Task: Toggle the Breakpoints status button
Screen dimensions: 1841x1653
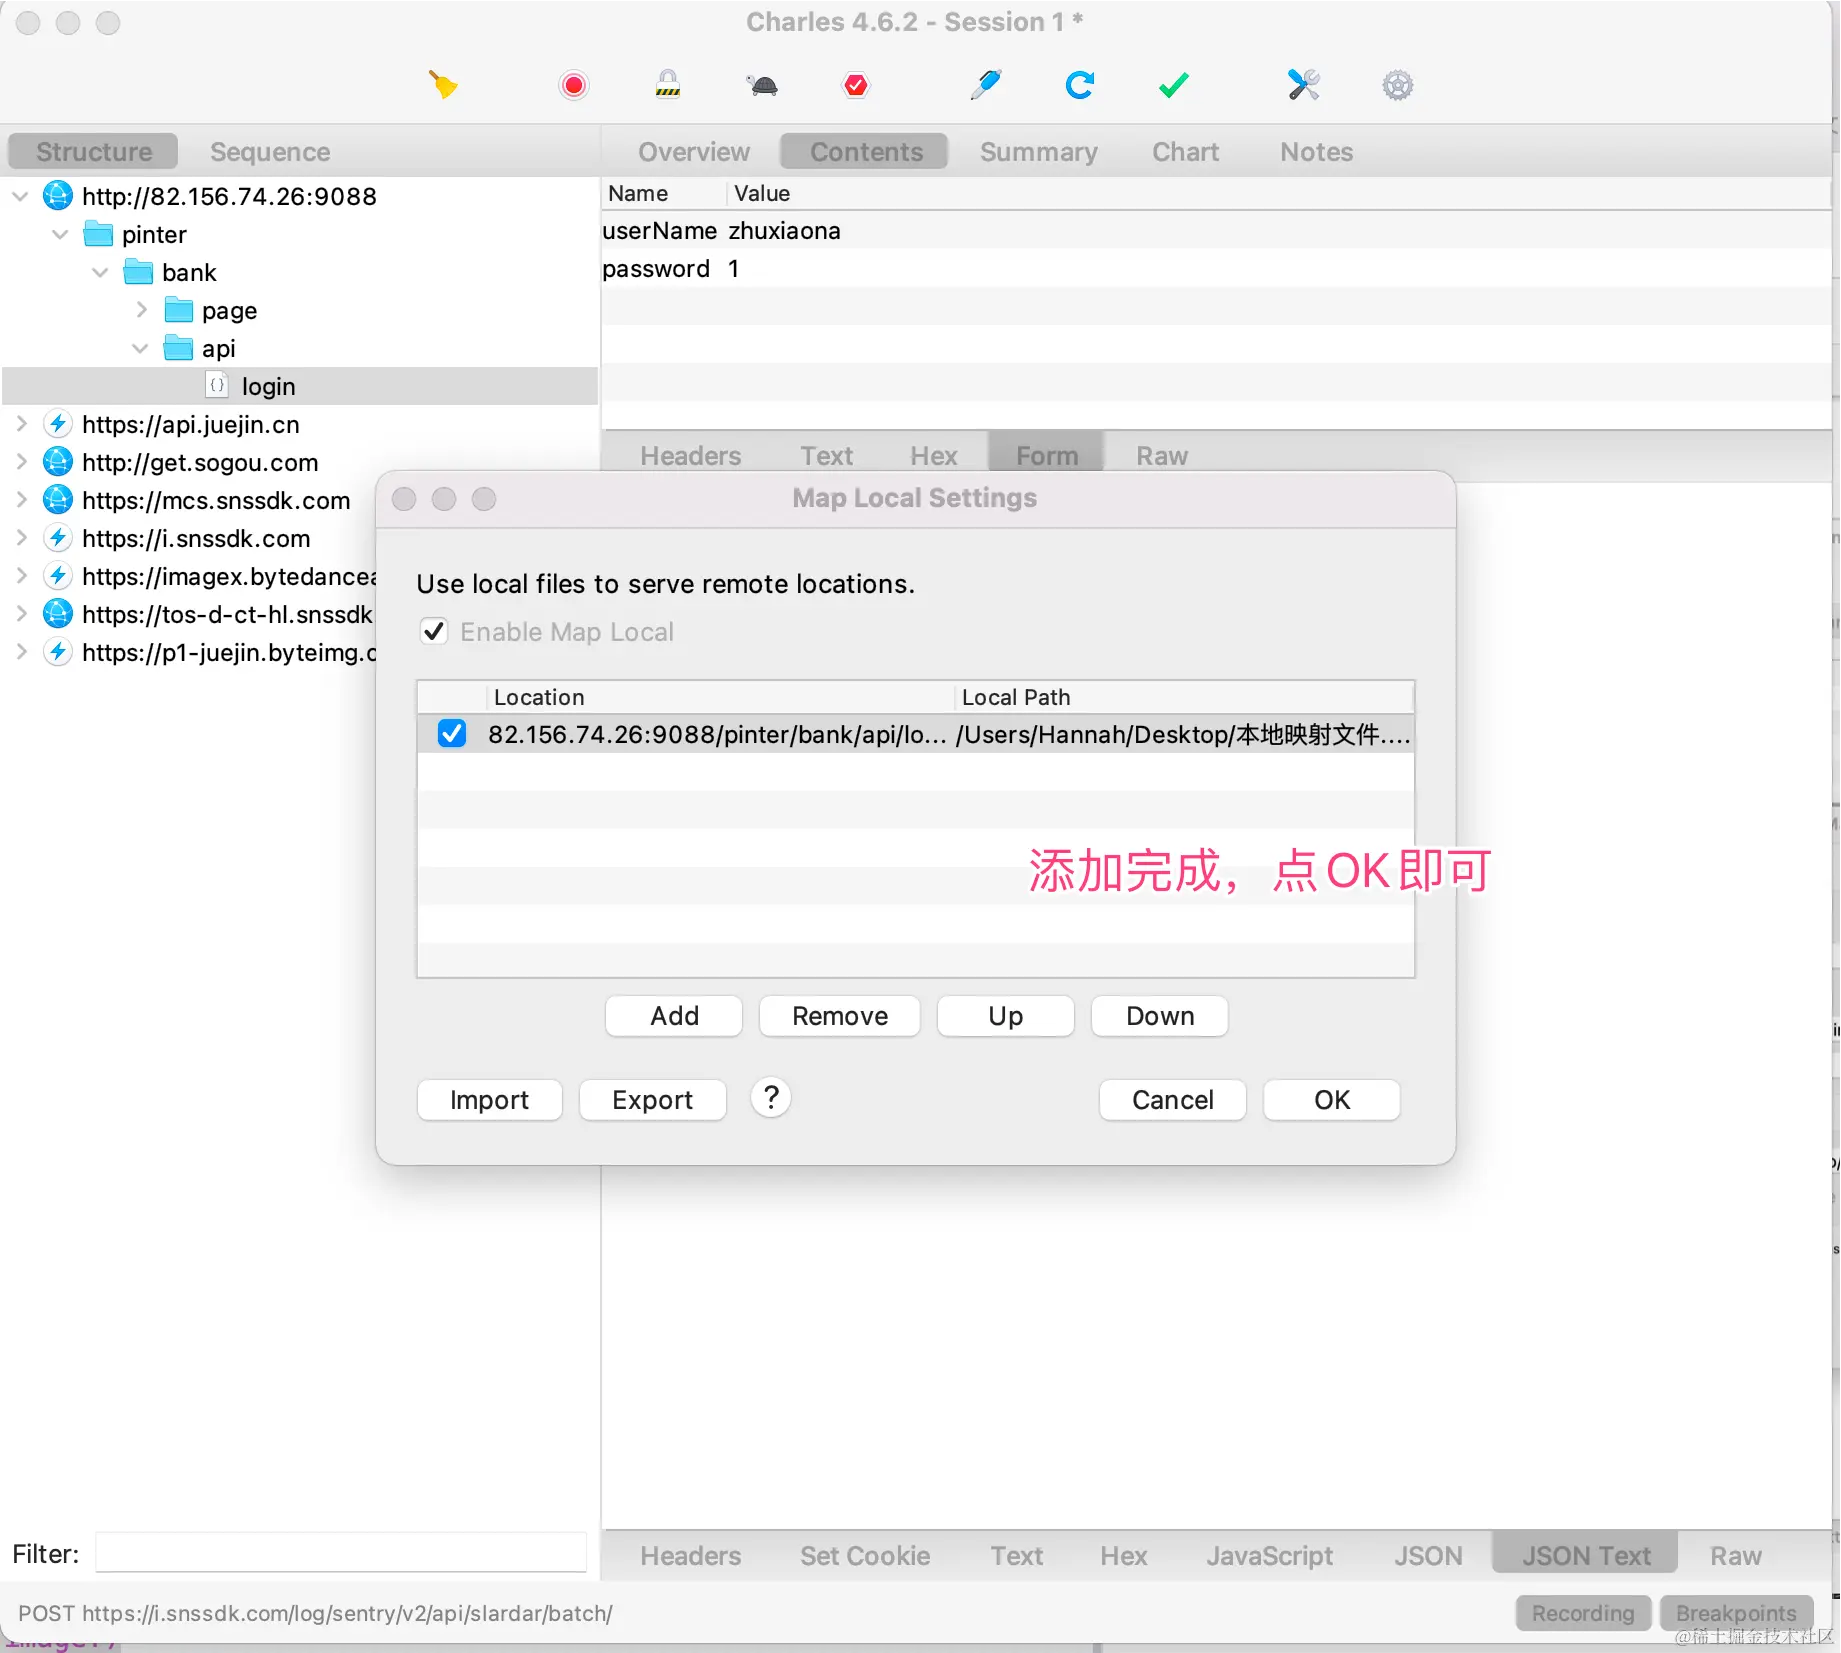Action: 1736,1613
